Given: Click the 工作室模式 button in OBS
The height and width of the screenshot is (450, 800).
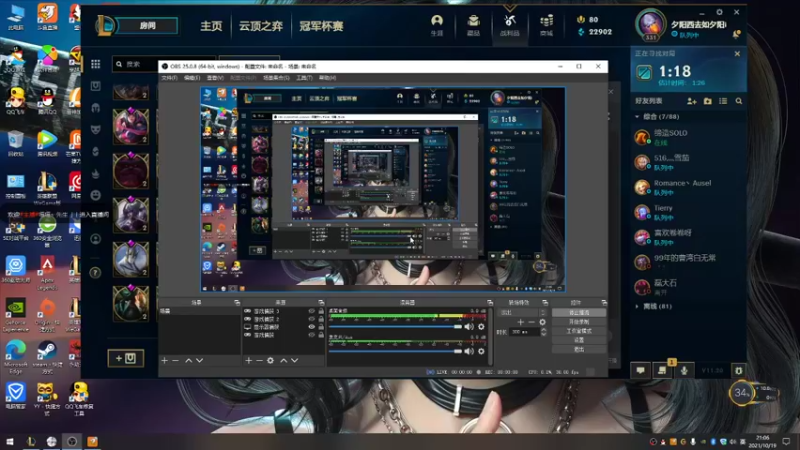Looking at the screenshot, I should 579,331.
